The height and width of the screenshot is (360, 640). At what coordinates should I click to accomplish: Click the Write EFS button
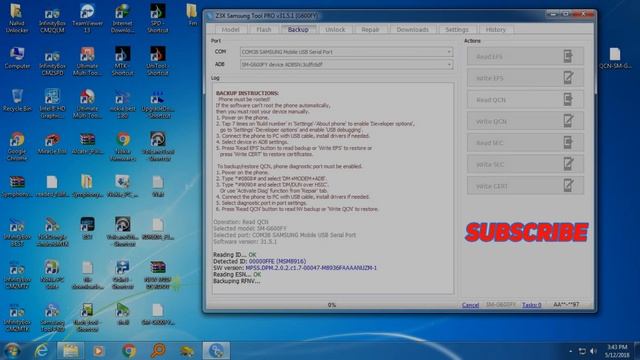[x=525, y=78]
